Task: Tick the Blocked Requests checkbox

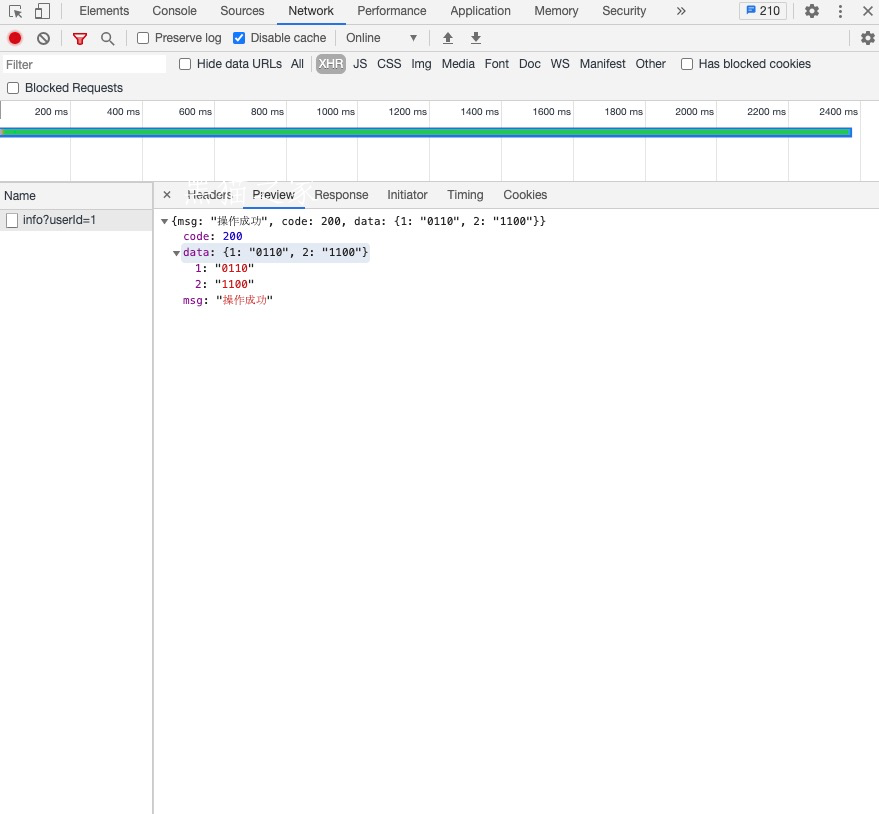Action: [13, 88]
